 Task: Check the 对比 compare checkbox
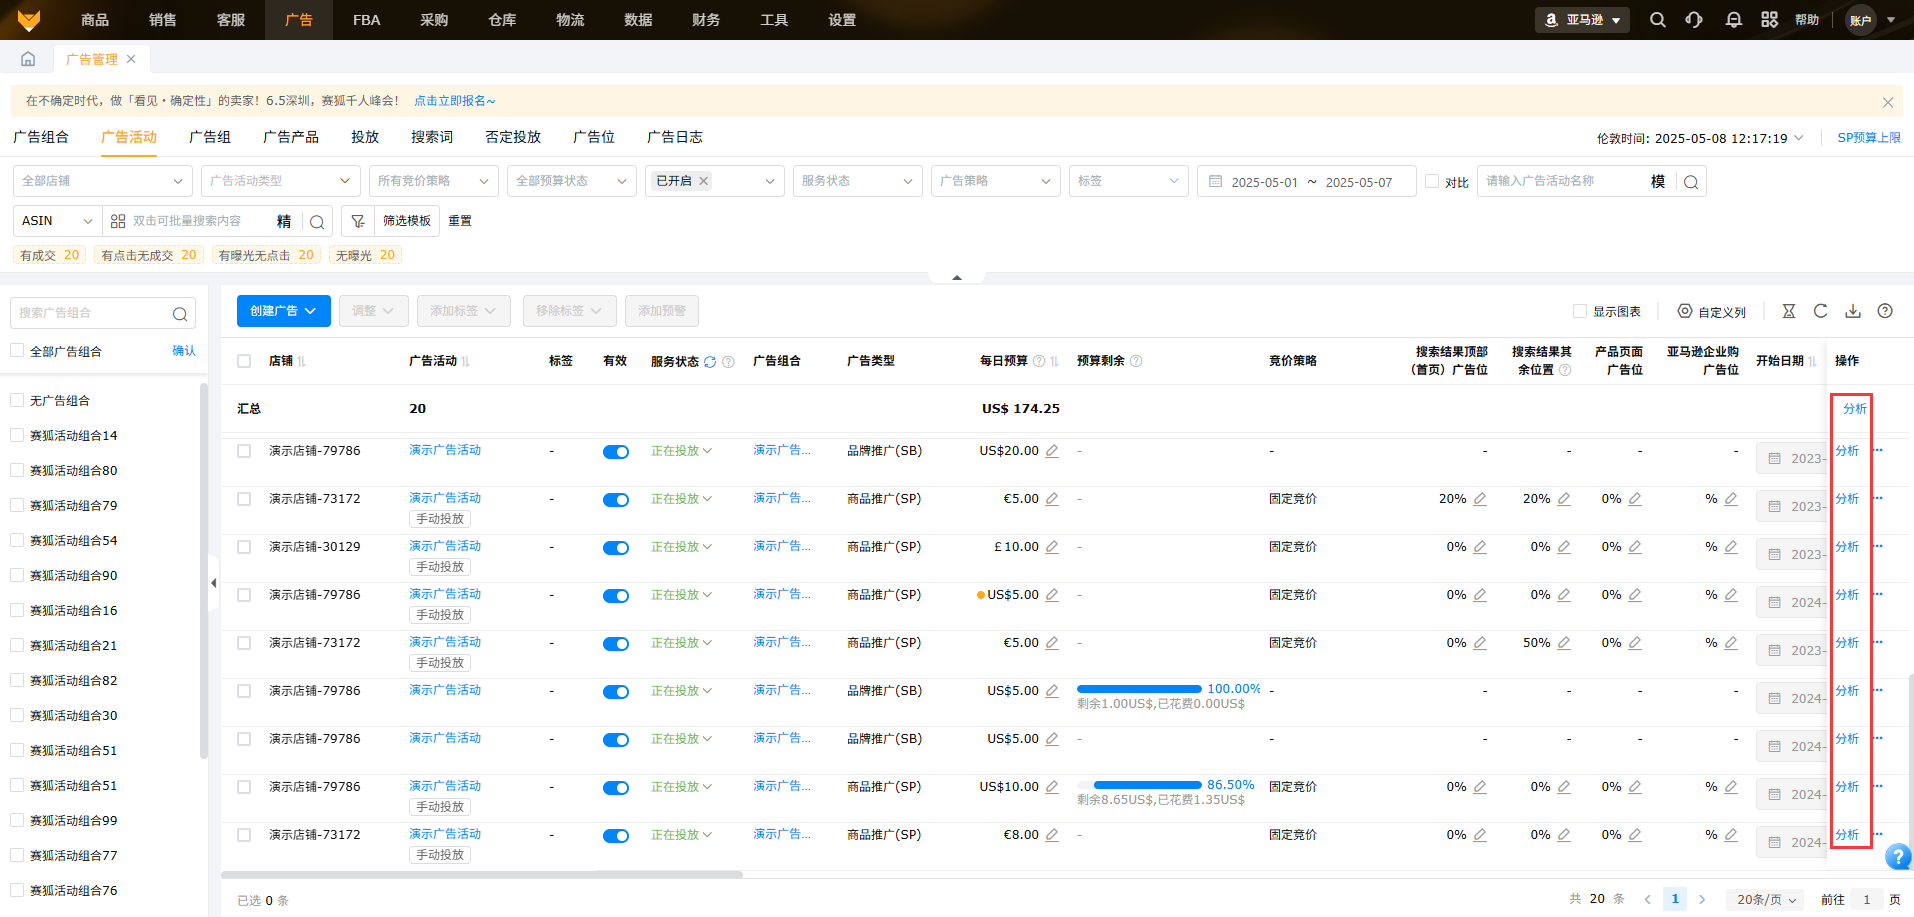tap(1432, 181)
